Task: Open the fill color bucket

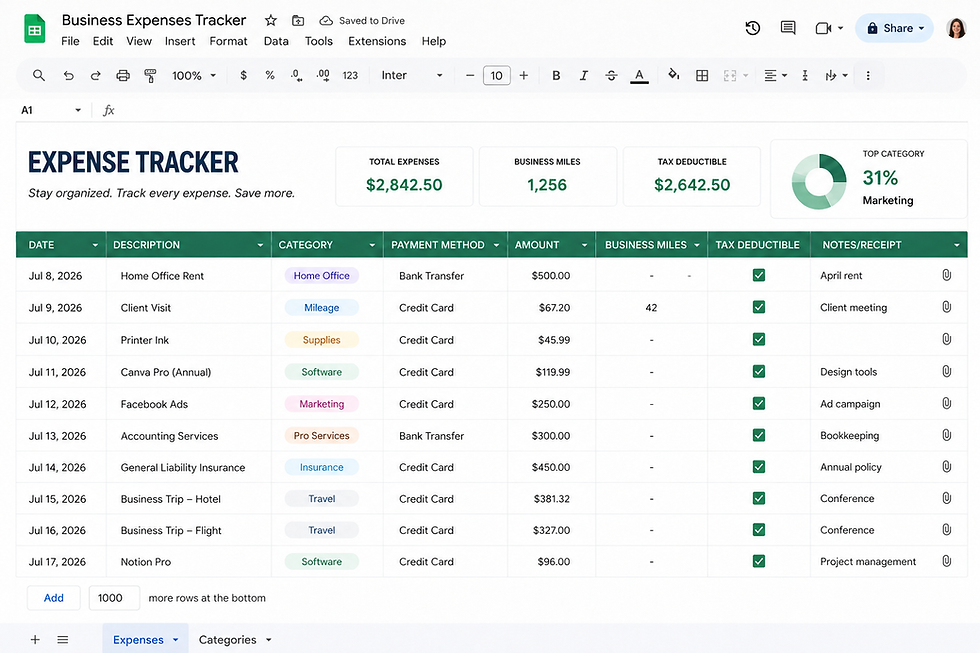Action: (673, 75)
